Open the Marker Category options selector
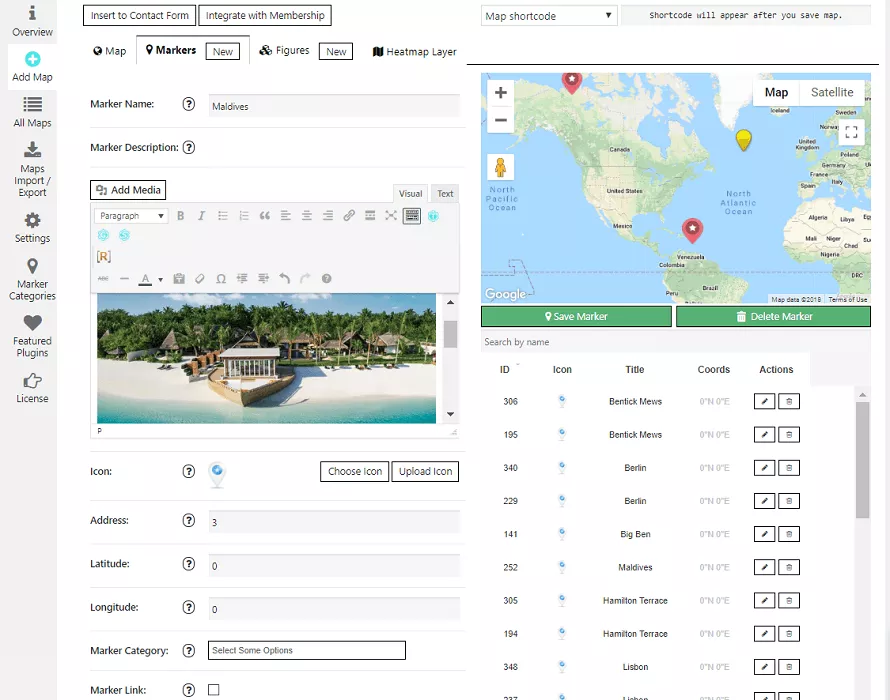 306,650
